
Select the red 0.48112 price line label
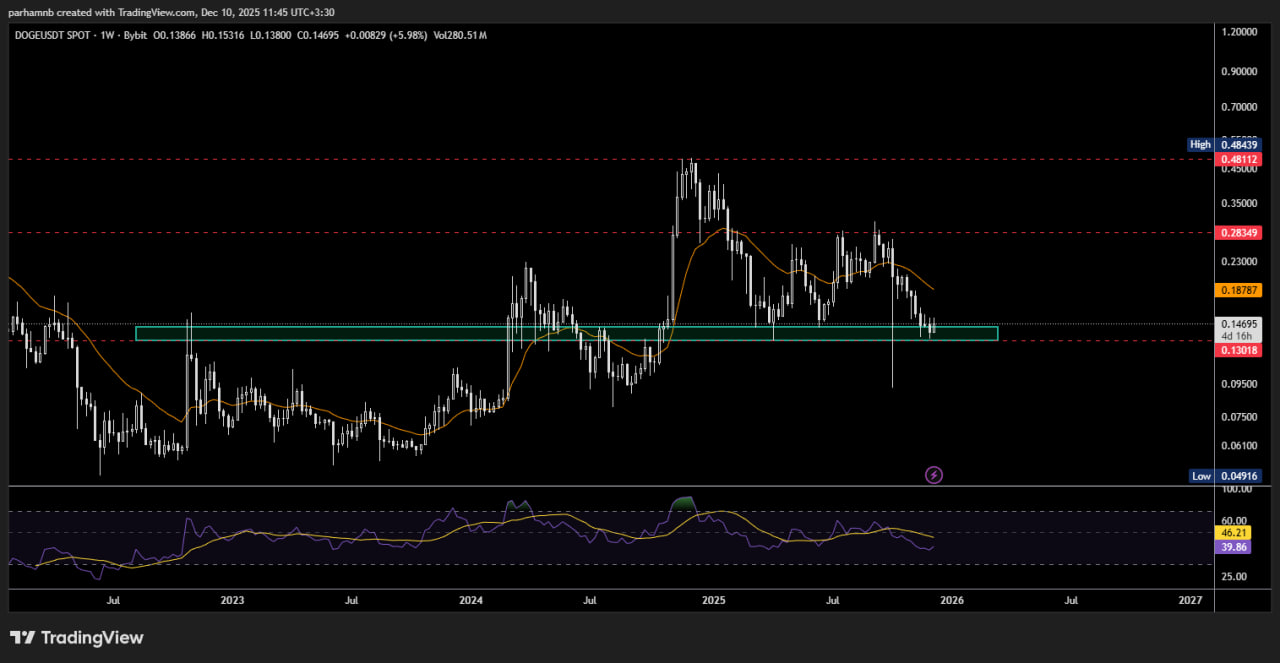[x=1238, y=159]
